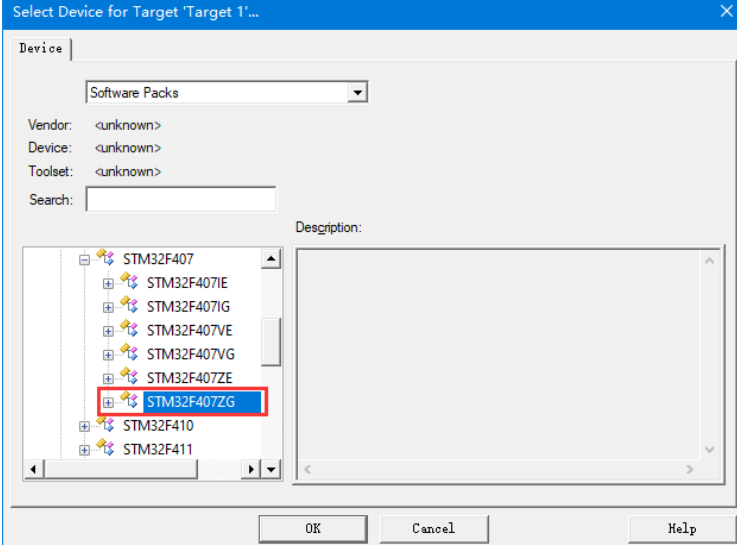
Task: Select the STM32F407 parent tree row
Action: (158, 259)
